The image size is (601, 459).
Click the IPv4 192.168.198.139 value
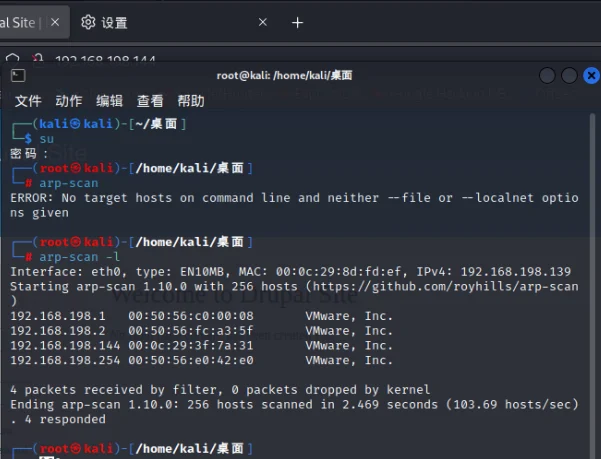pyautogui.click(x=516, y=272)
